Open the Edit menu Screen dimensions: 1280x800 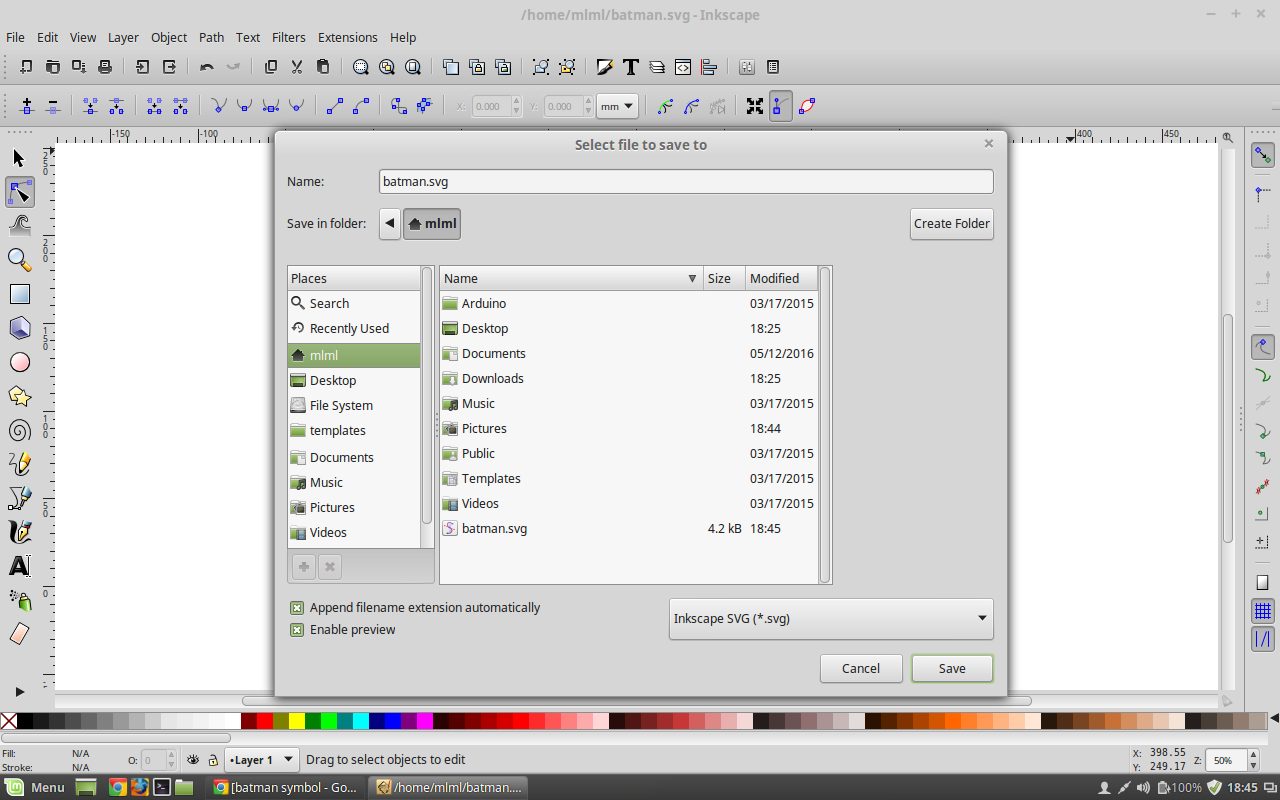tap(47, 37)
